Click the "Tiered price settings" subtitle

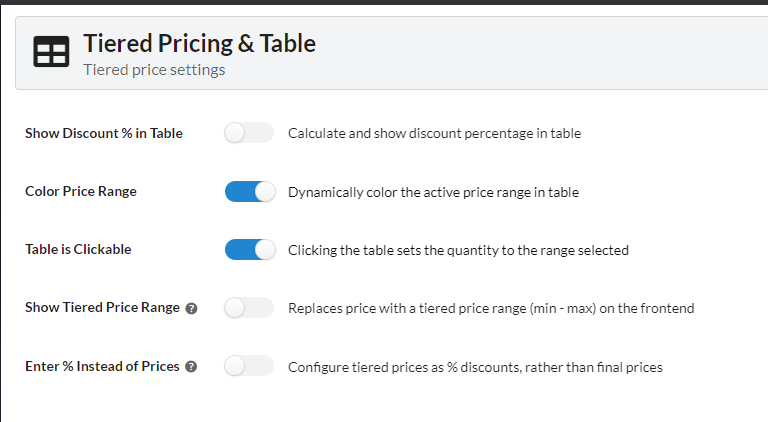coord(154,70)
